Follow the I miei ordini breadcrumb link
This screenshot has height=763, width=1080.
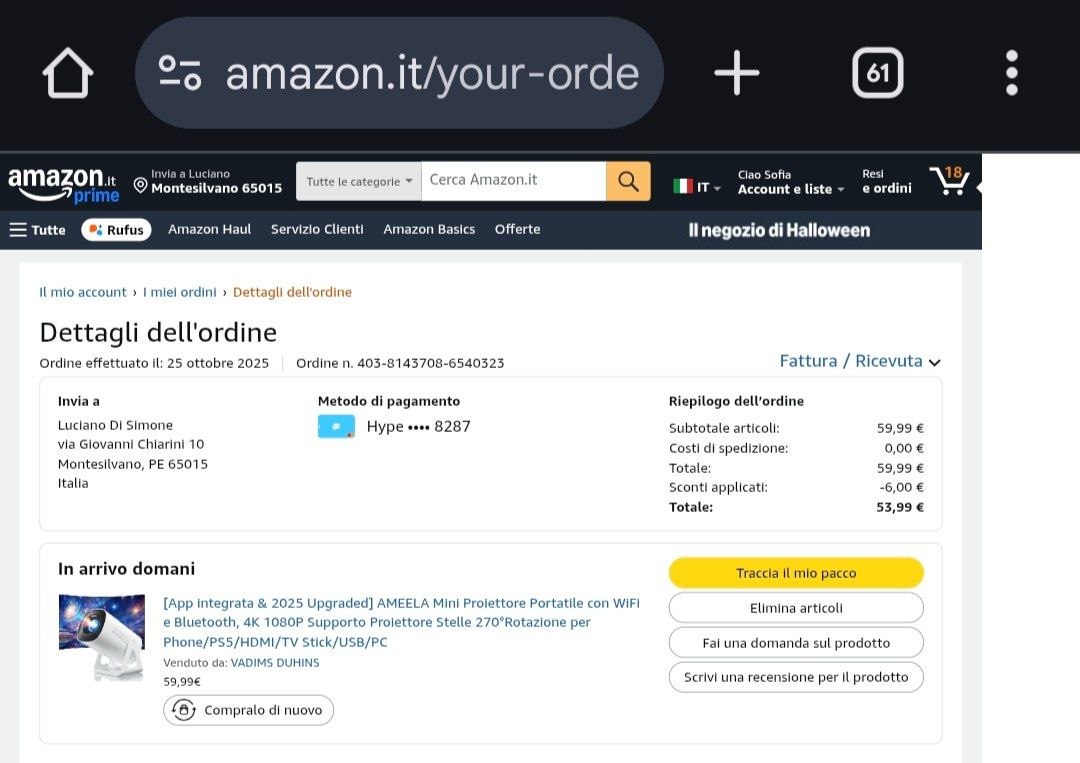[x=180, y=292]
